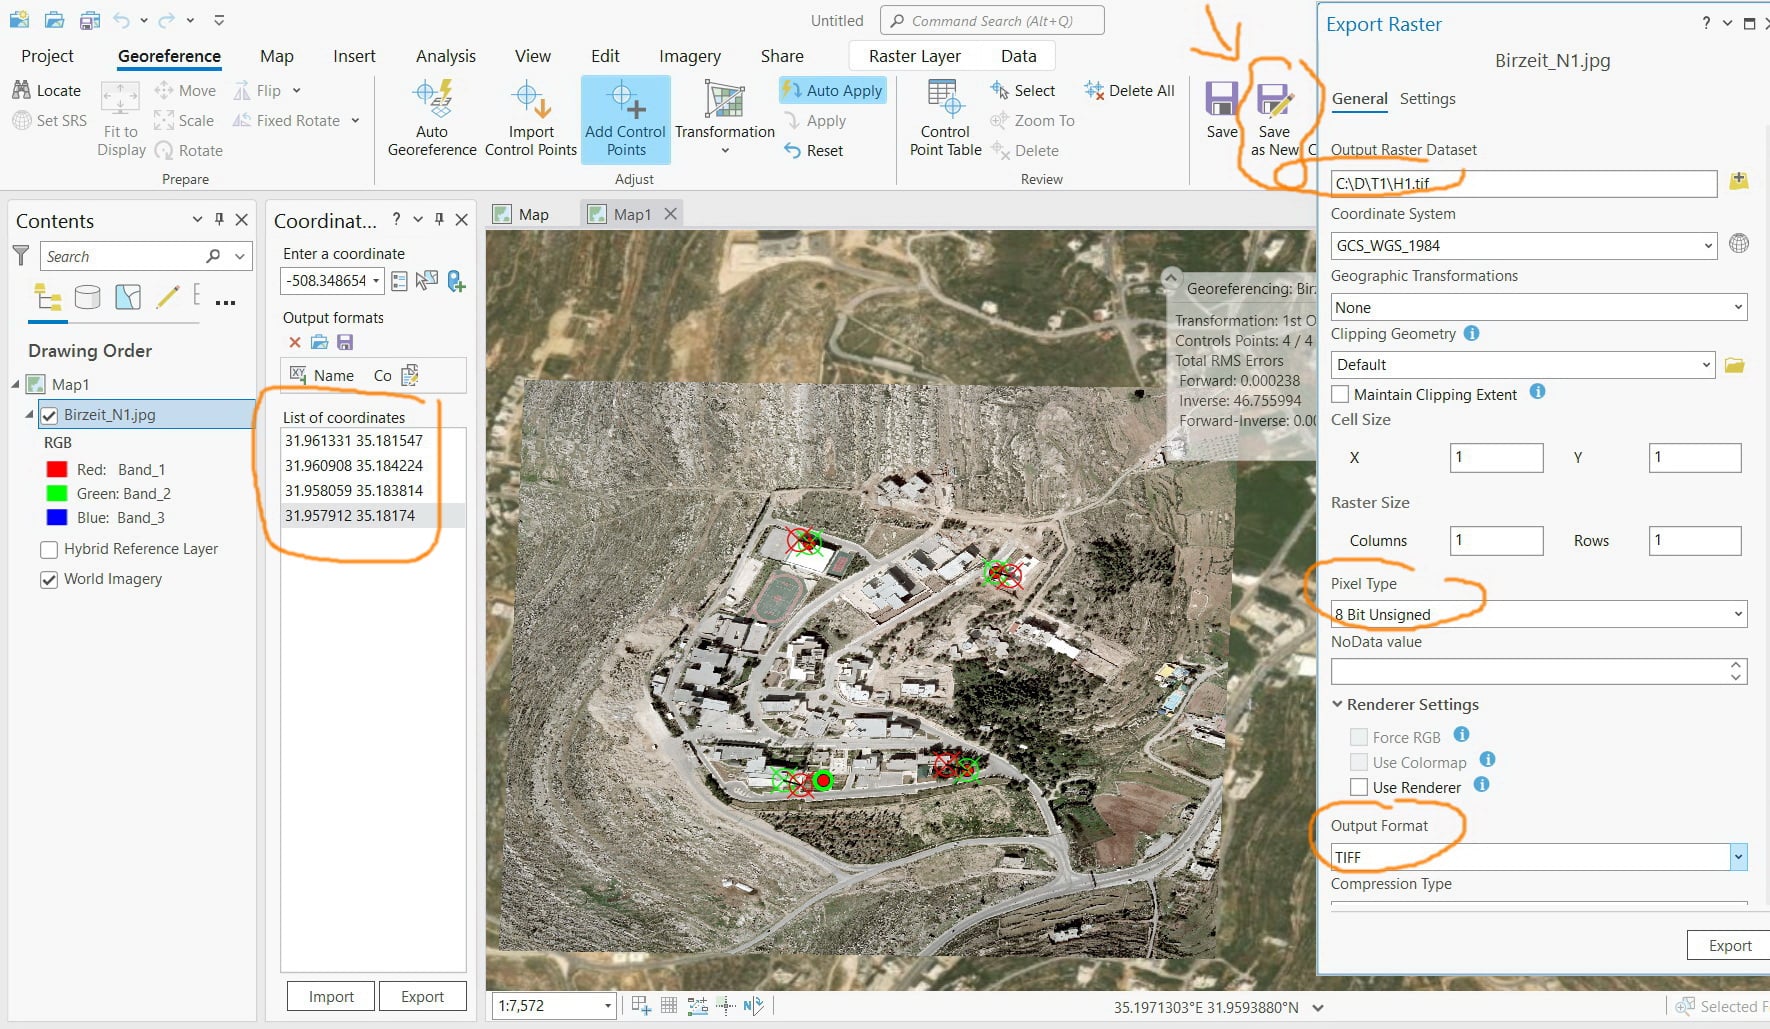Open coordinate system globe picker

(x=1739, y=244)
